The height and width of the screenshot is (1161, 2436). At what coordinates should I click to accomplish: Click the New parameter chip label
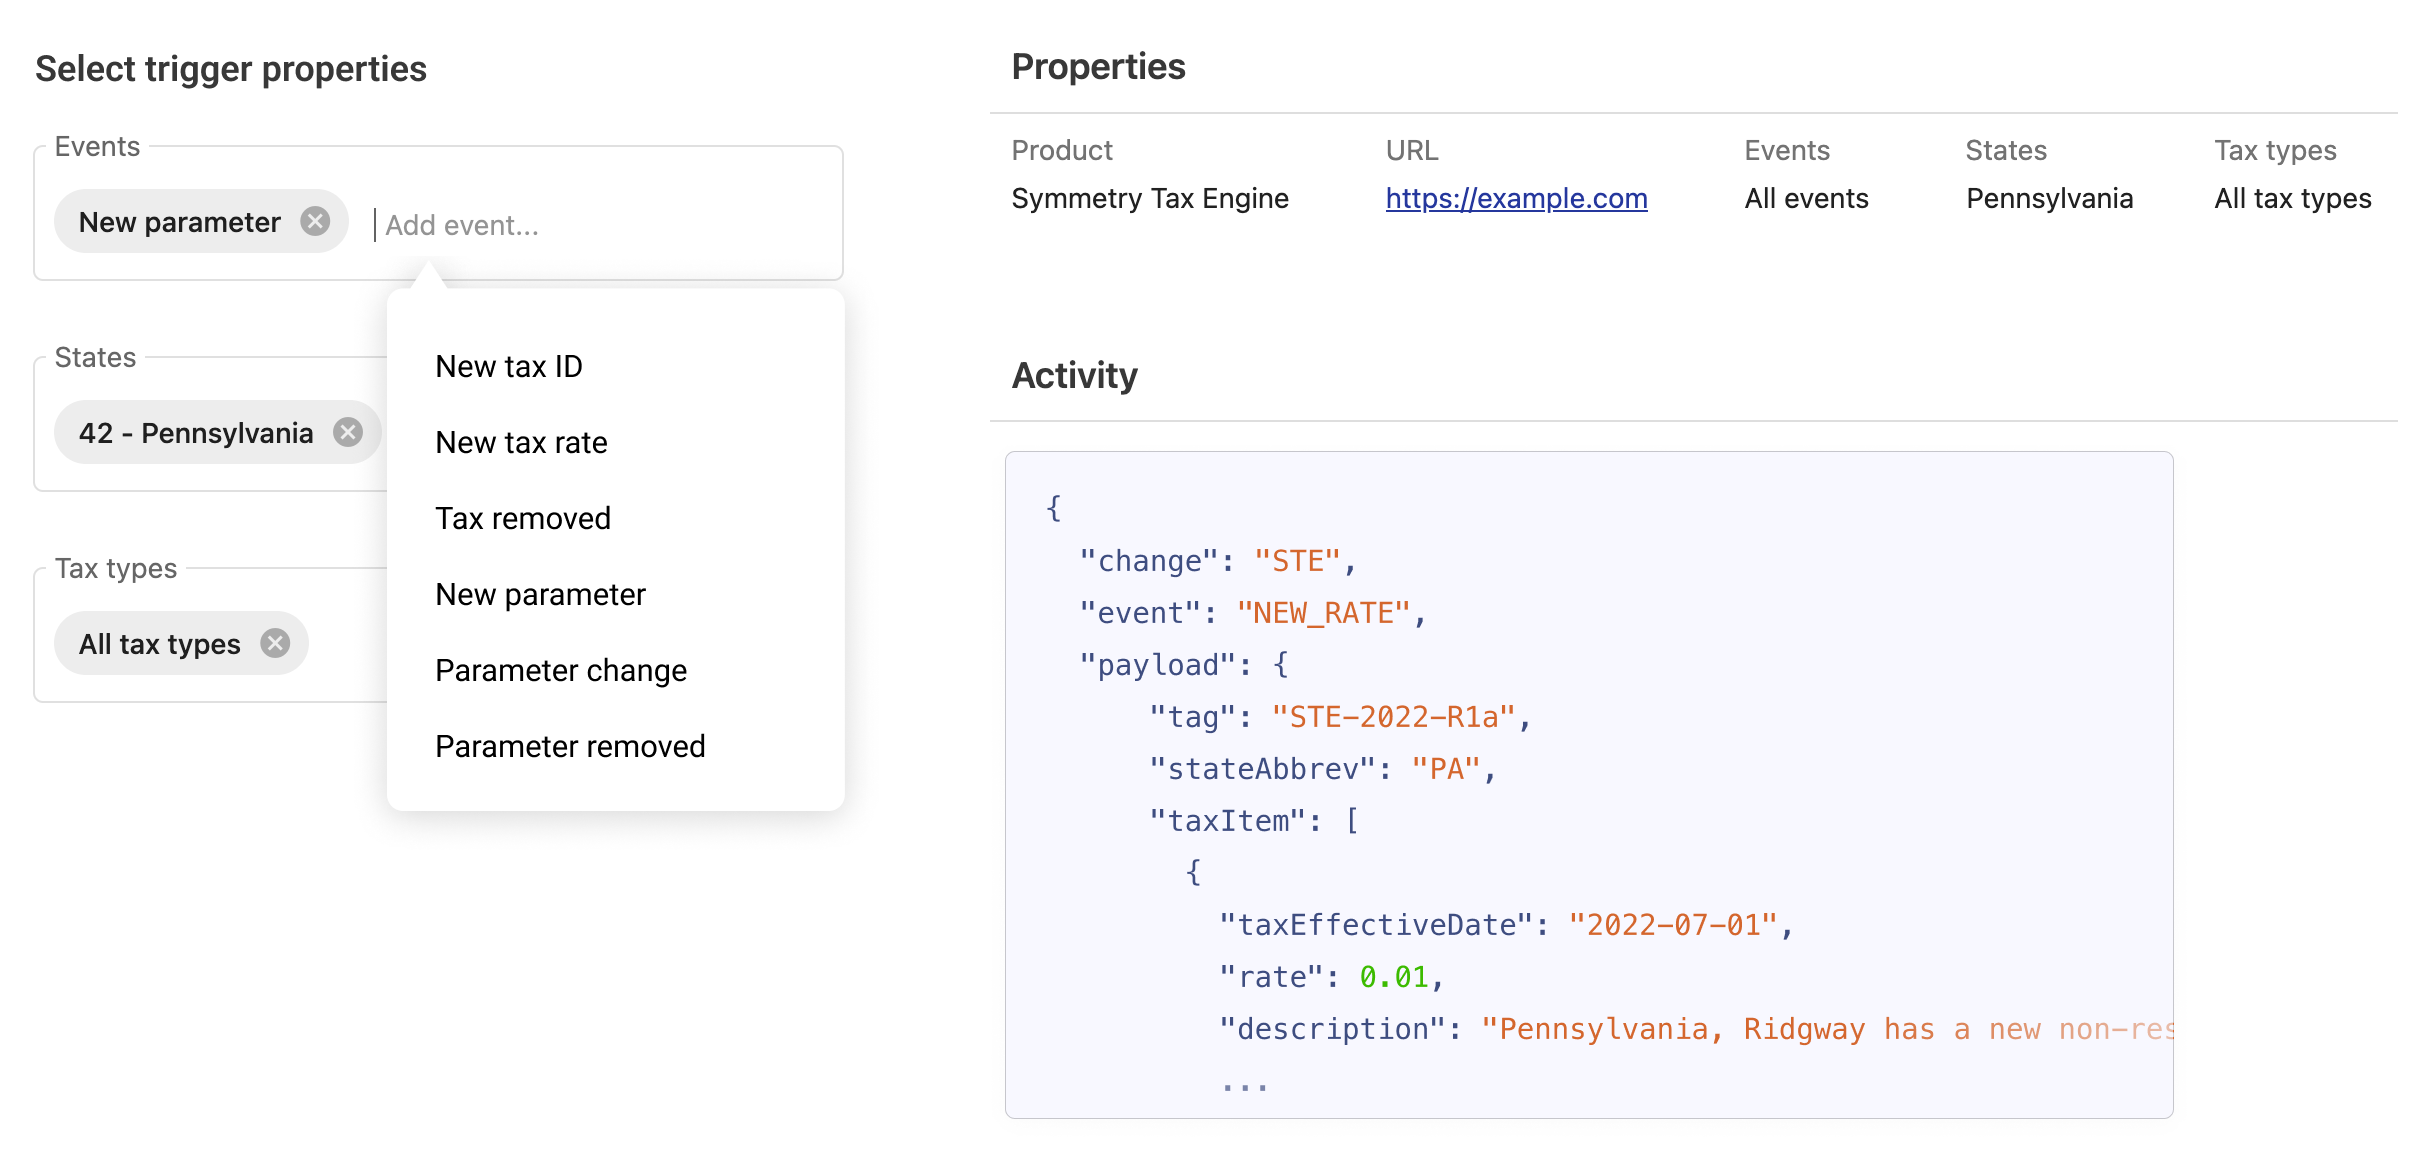click(180, 222)
